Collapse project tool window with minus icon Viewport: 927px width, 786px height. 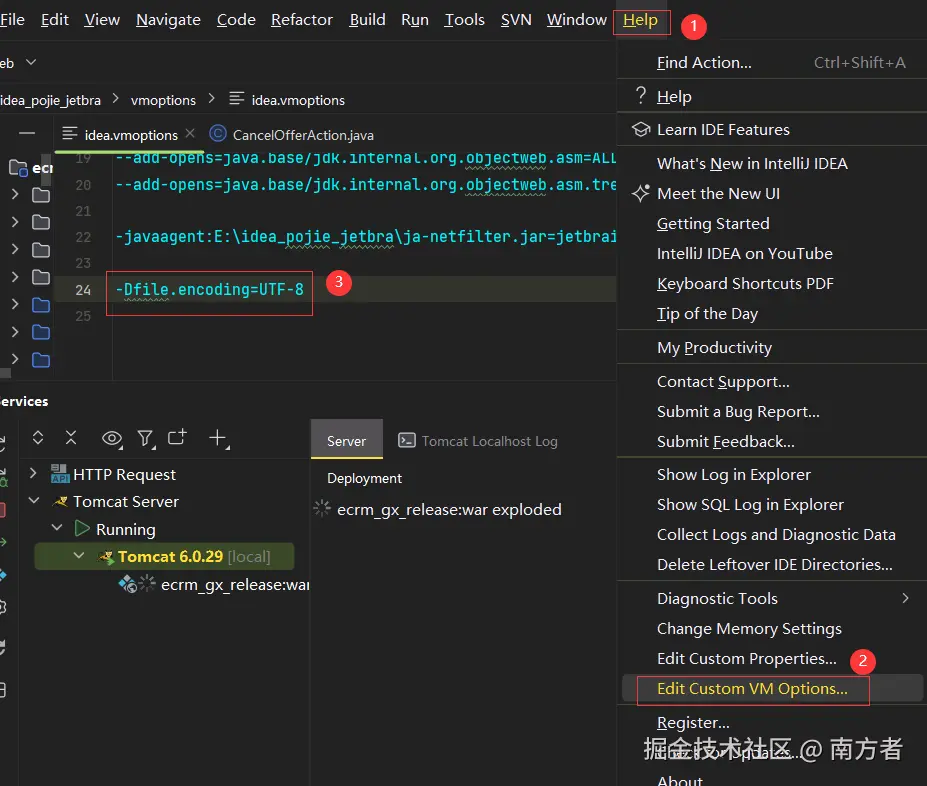(27, 134)
